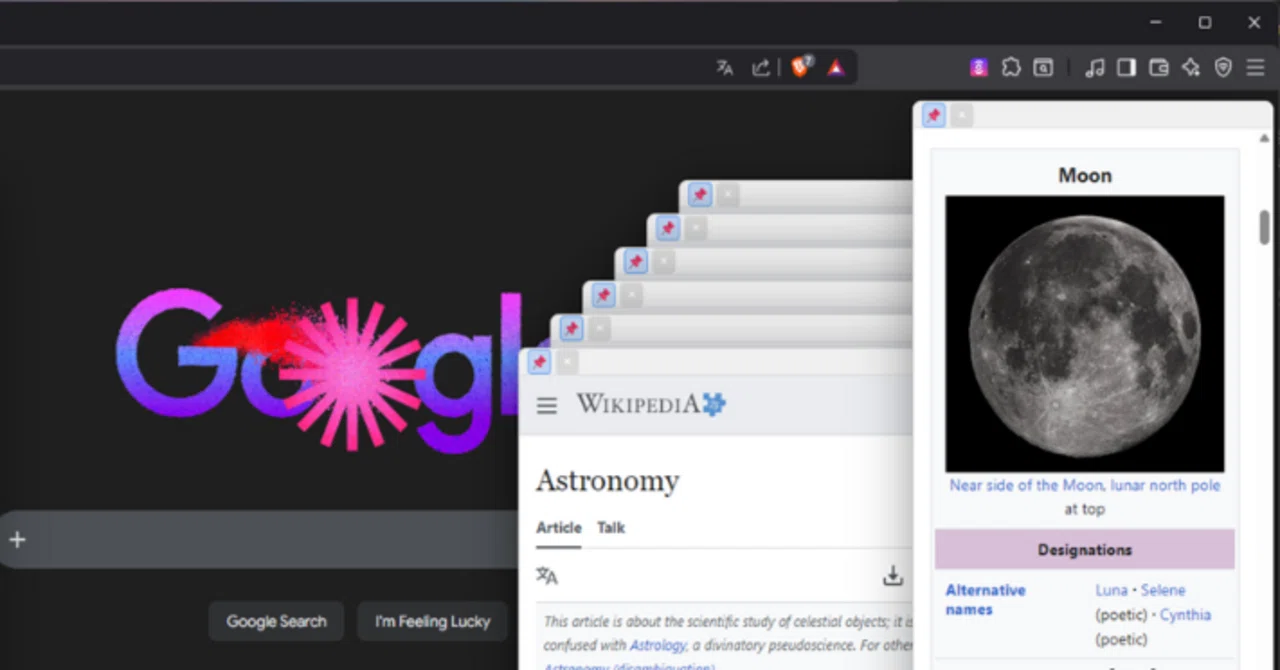1280x670 pixels.
Task: Click the I'm Feeling Lucky button
Action: click(432, 621)
